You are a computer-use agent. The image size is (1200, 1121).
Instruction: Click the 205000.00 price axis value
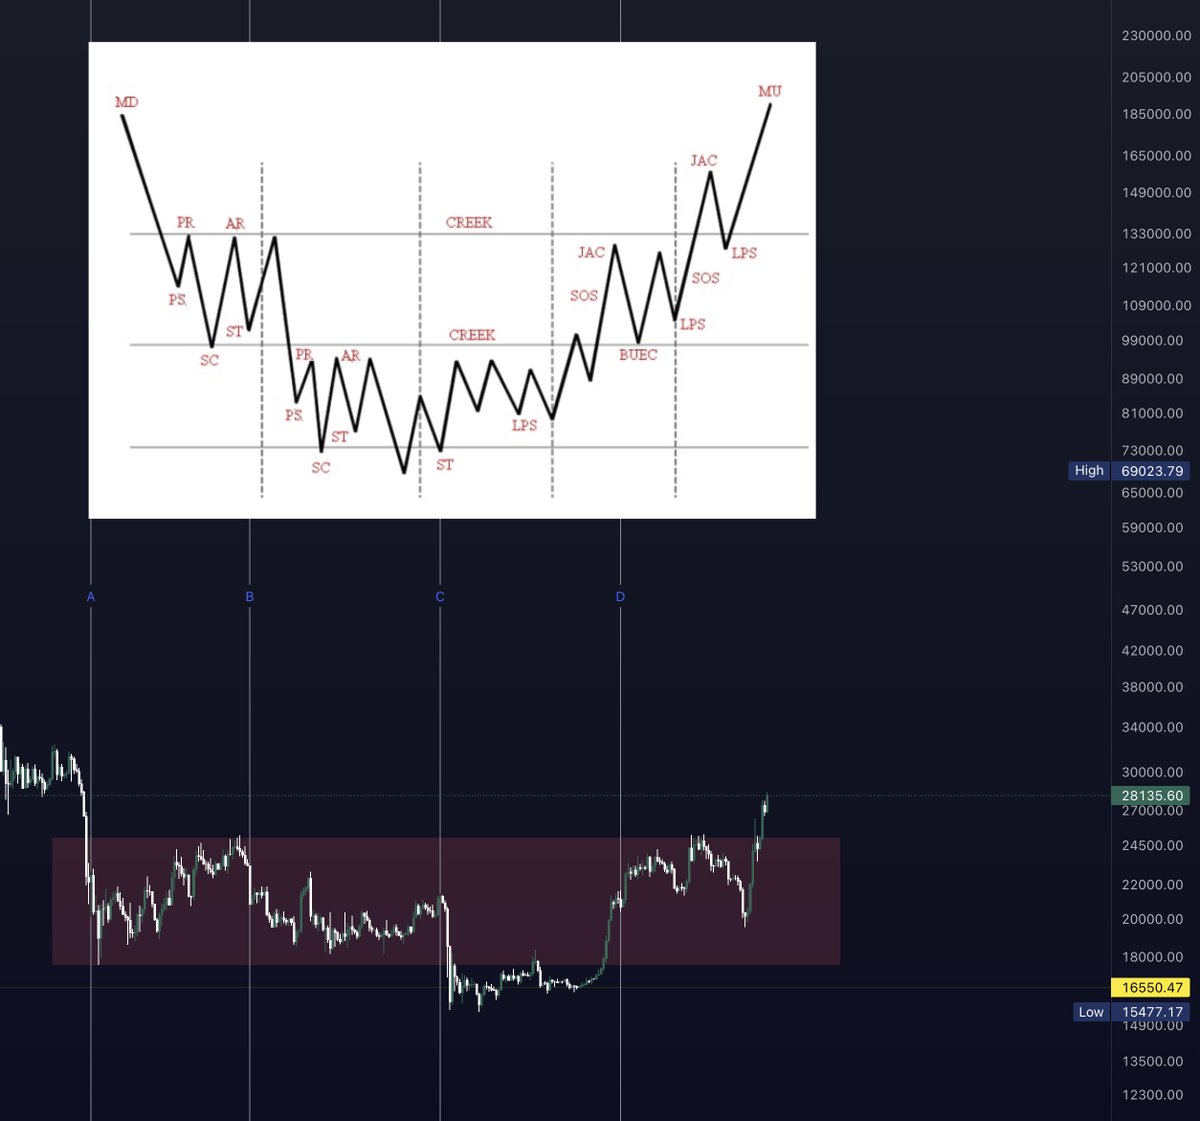tap(1156, 77)
